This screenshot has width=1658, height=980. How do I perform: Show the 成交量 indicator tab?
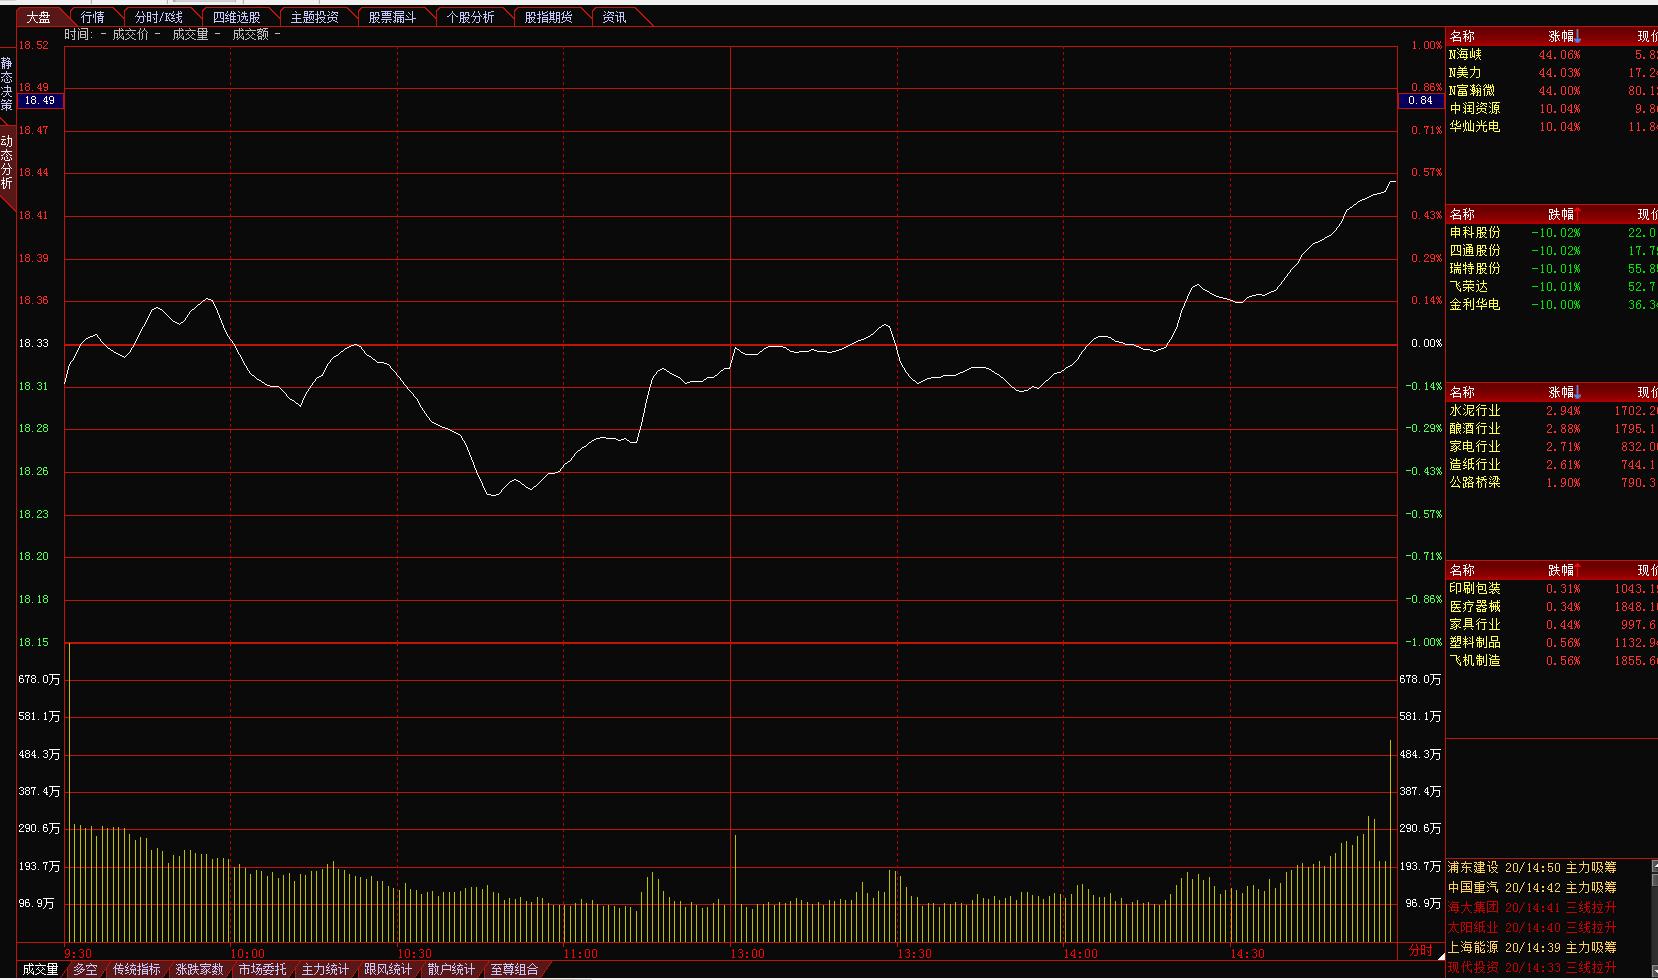41,970
